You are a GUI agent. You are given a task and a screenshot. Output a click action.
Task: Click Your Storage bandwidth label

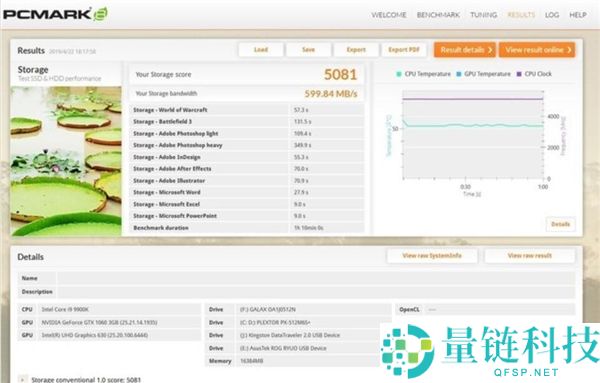click(166, 93)
